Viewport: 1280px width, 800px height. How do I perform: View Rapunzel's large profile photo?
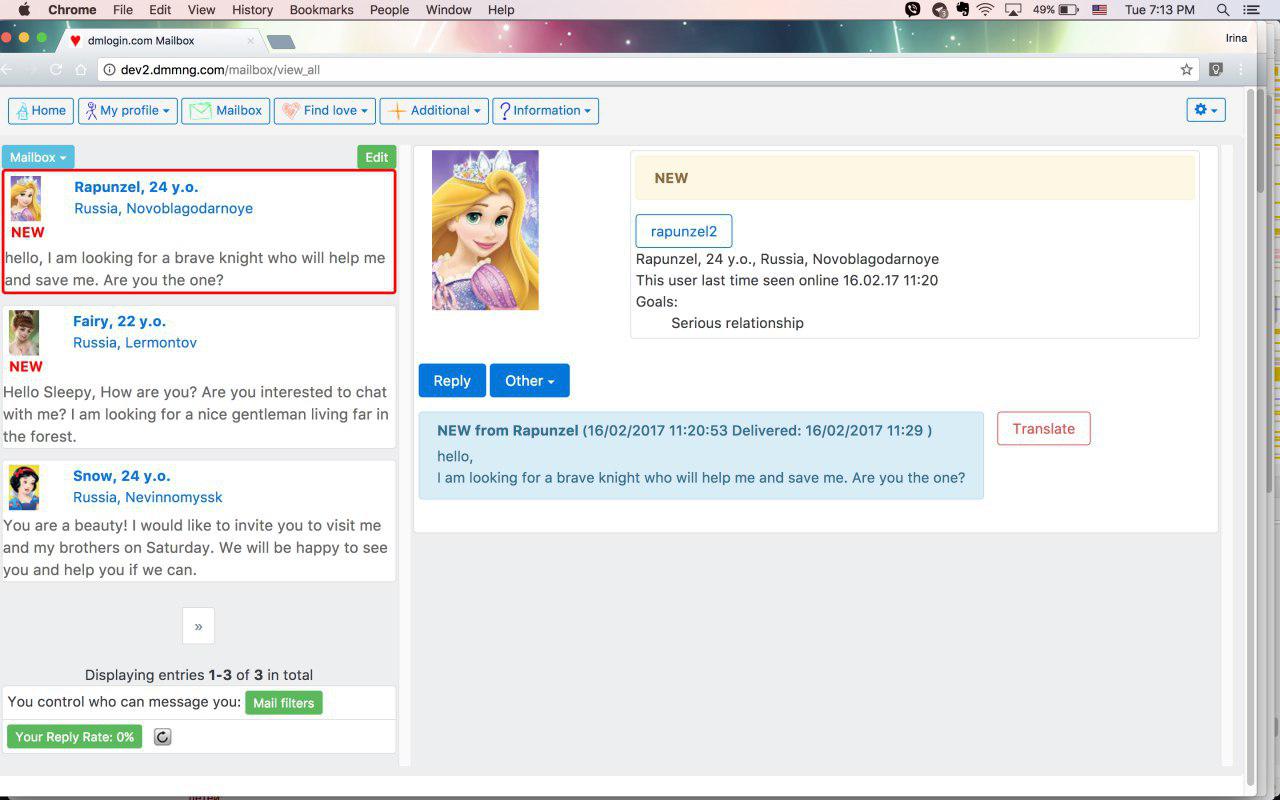pyautogui.click(x=485, y=230)
